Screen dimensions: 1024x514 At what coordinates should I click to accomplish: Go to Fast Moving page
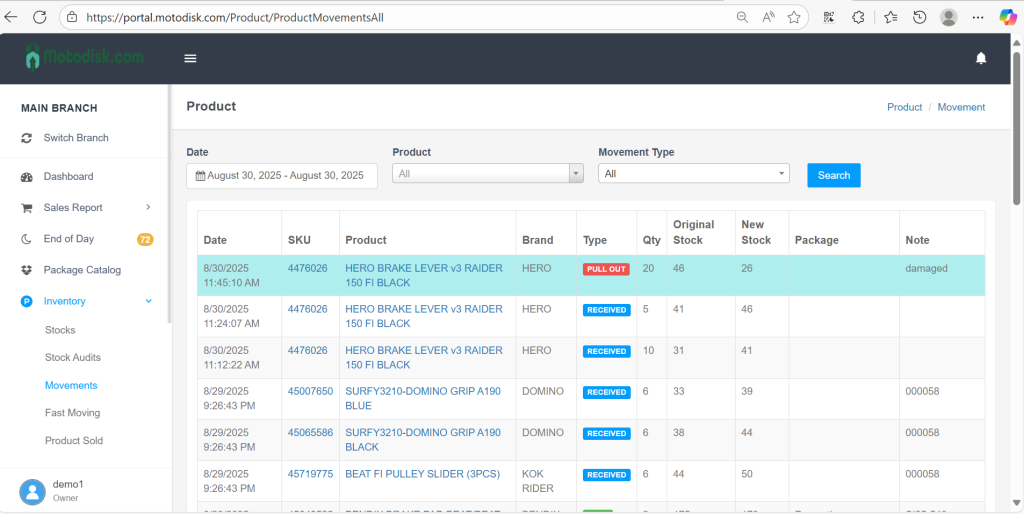coord(72,413)
